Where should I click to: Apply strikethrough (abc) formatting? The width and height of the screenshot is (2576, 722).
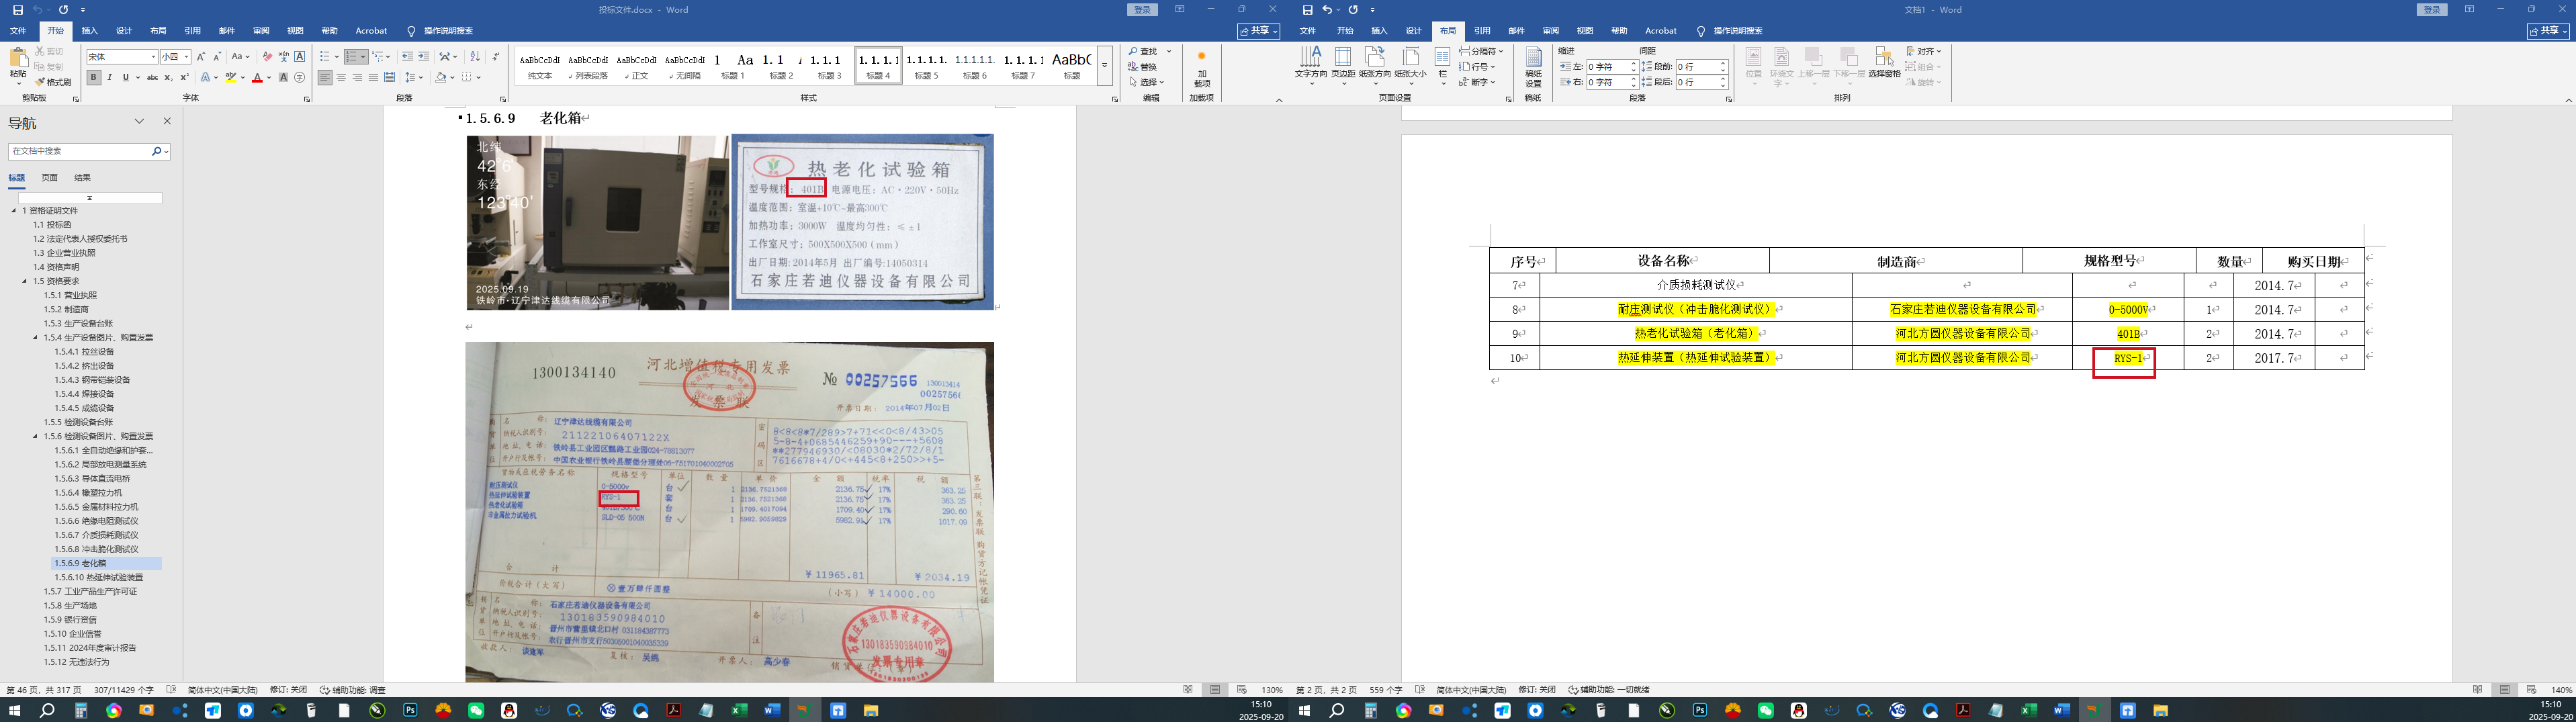pos(152,77)
